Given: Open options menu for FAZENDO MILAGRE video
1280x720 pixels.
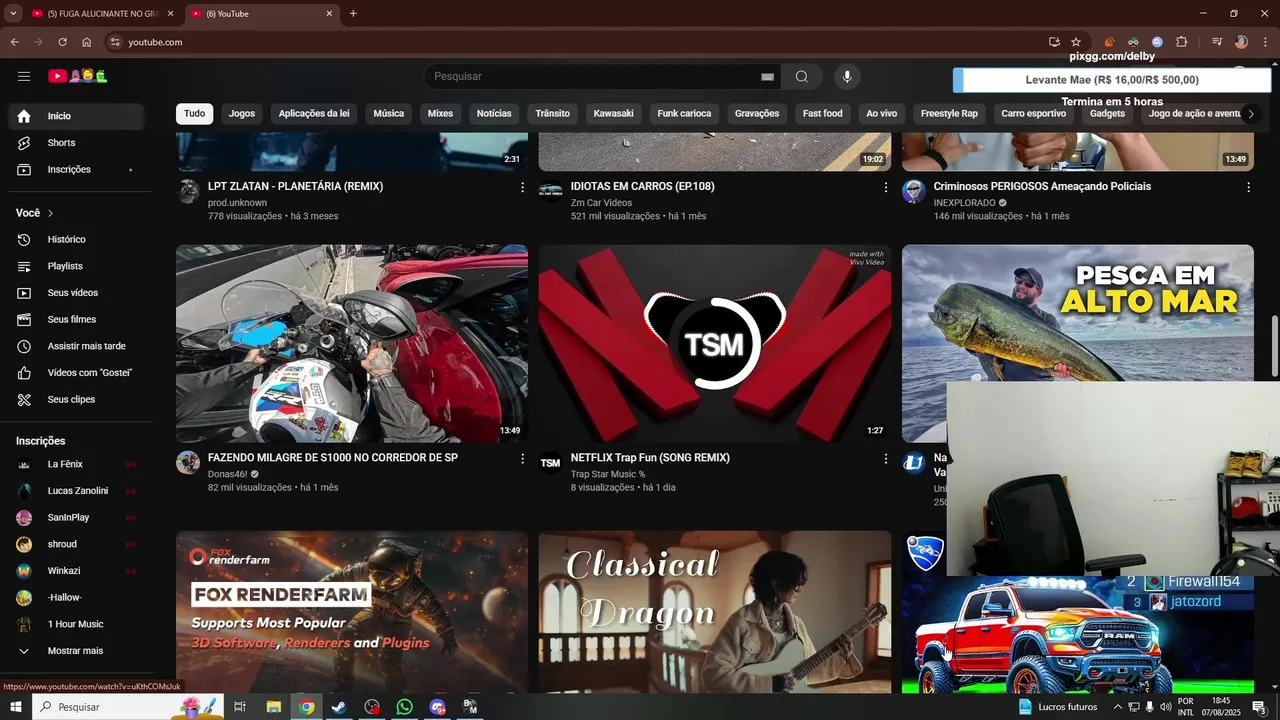Looking at the screenshot, I should 522,458.
